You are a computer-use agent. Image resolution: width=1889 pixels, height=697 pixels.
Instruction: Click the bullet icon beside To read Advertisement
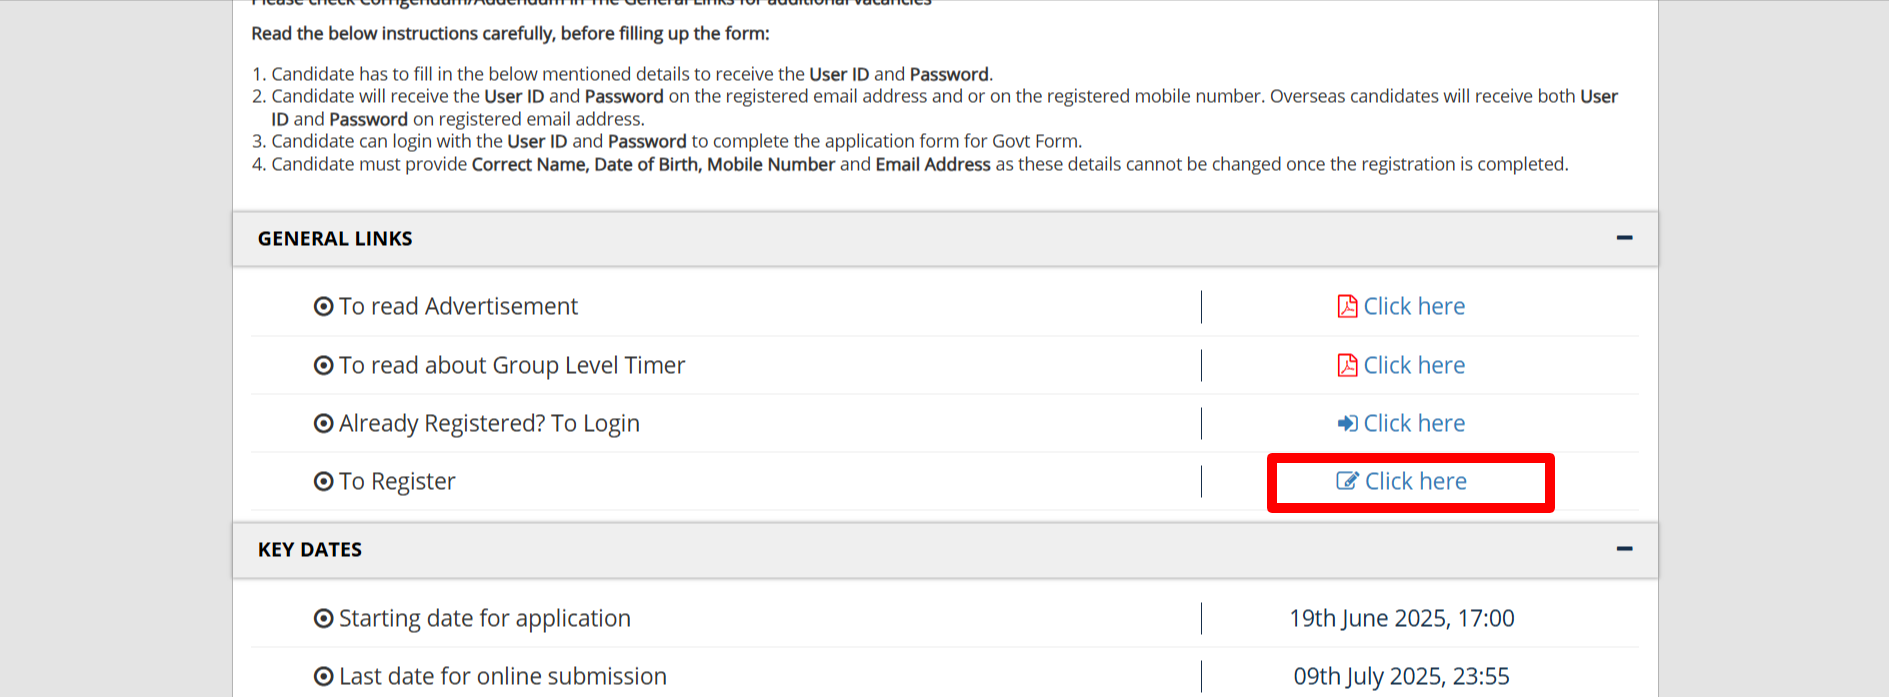point(323,306)
